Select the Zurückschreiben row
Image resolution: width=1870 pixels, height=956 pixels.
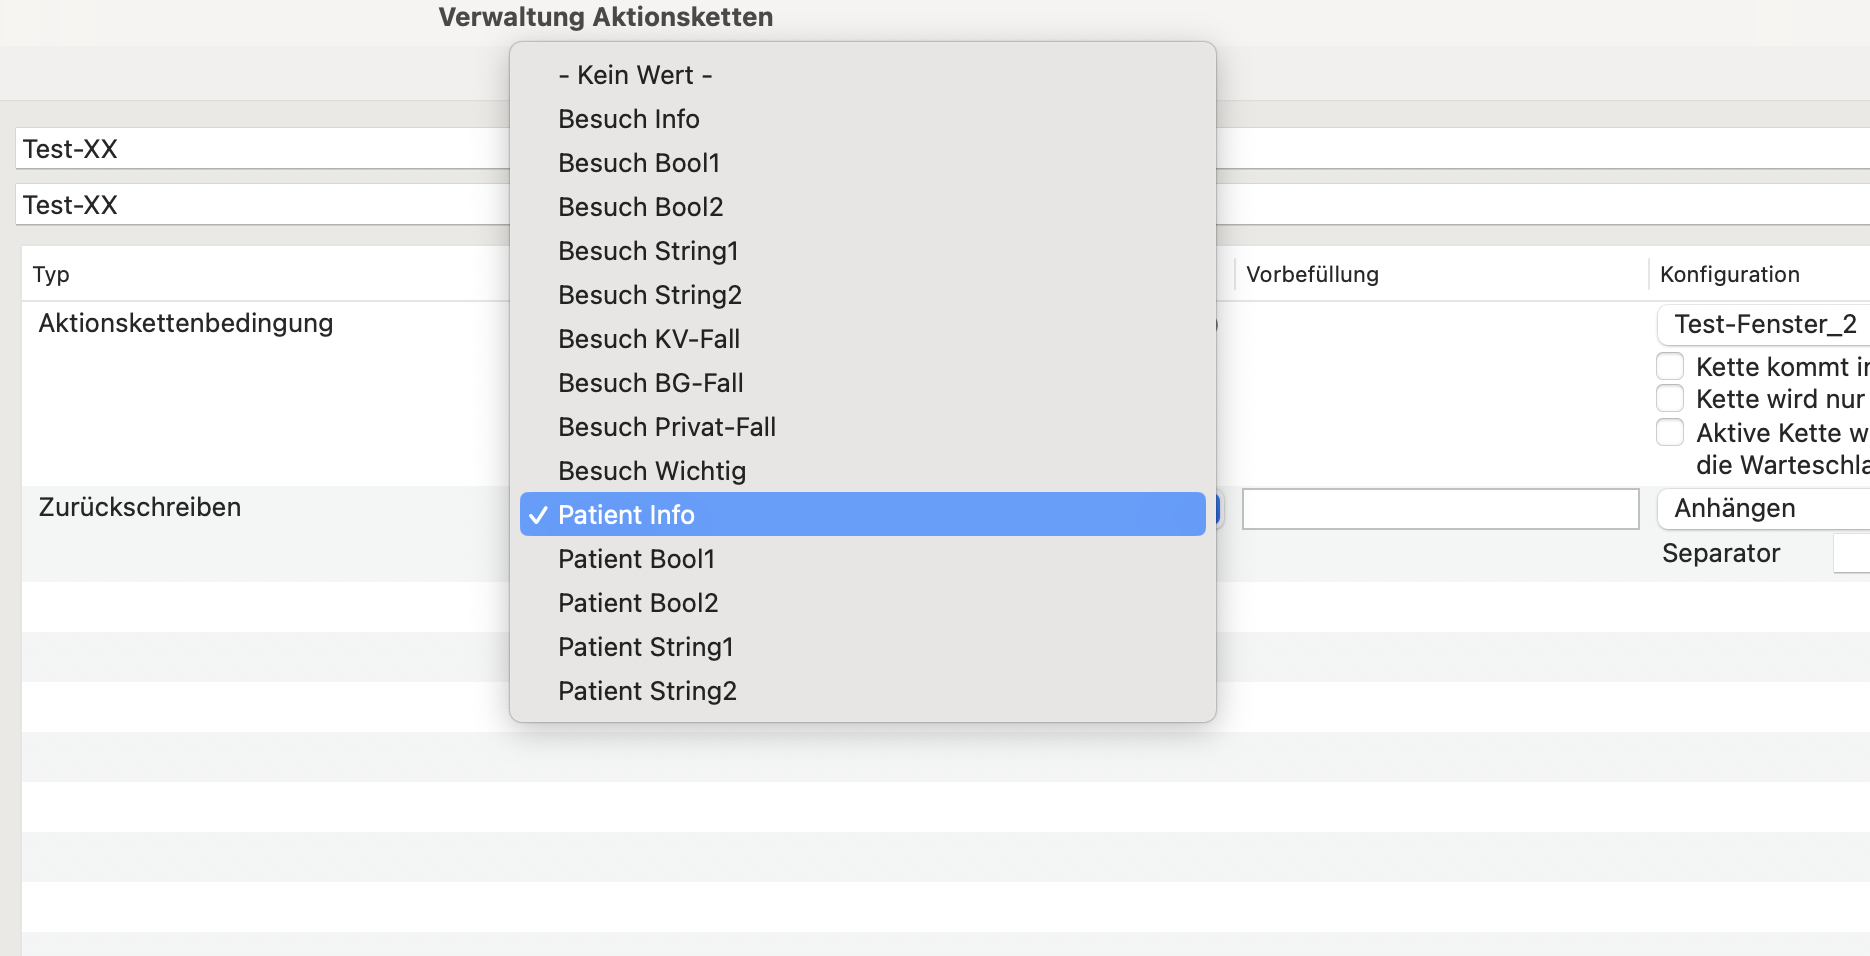click(946, 534)
